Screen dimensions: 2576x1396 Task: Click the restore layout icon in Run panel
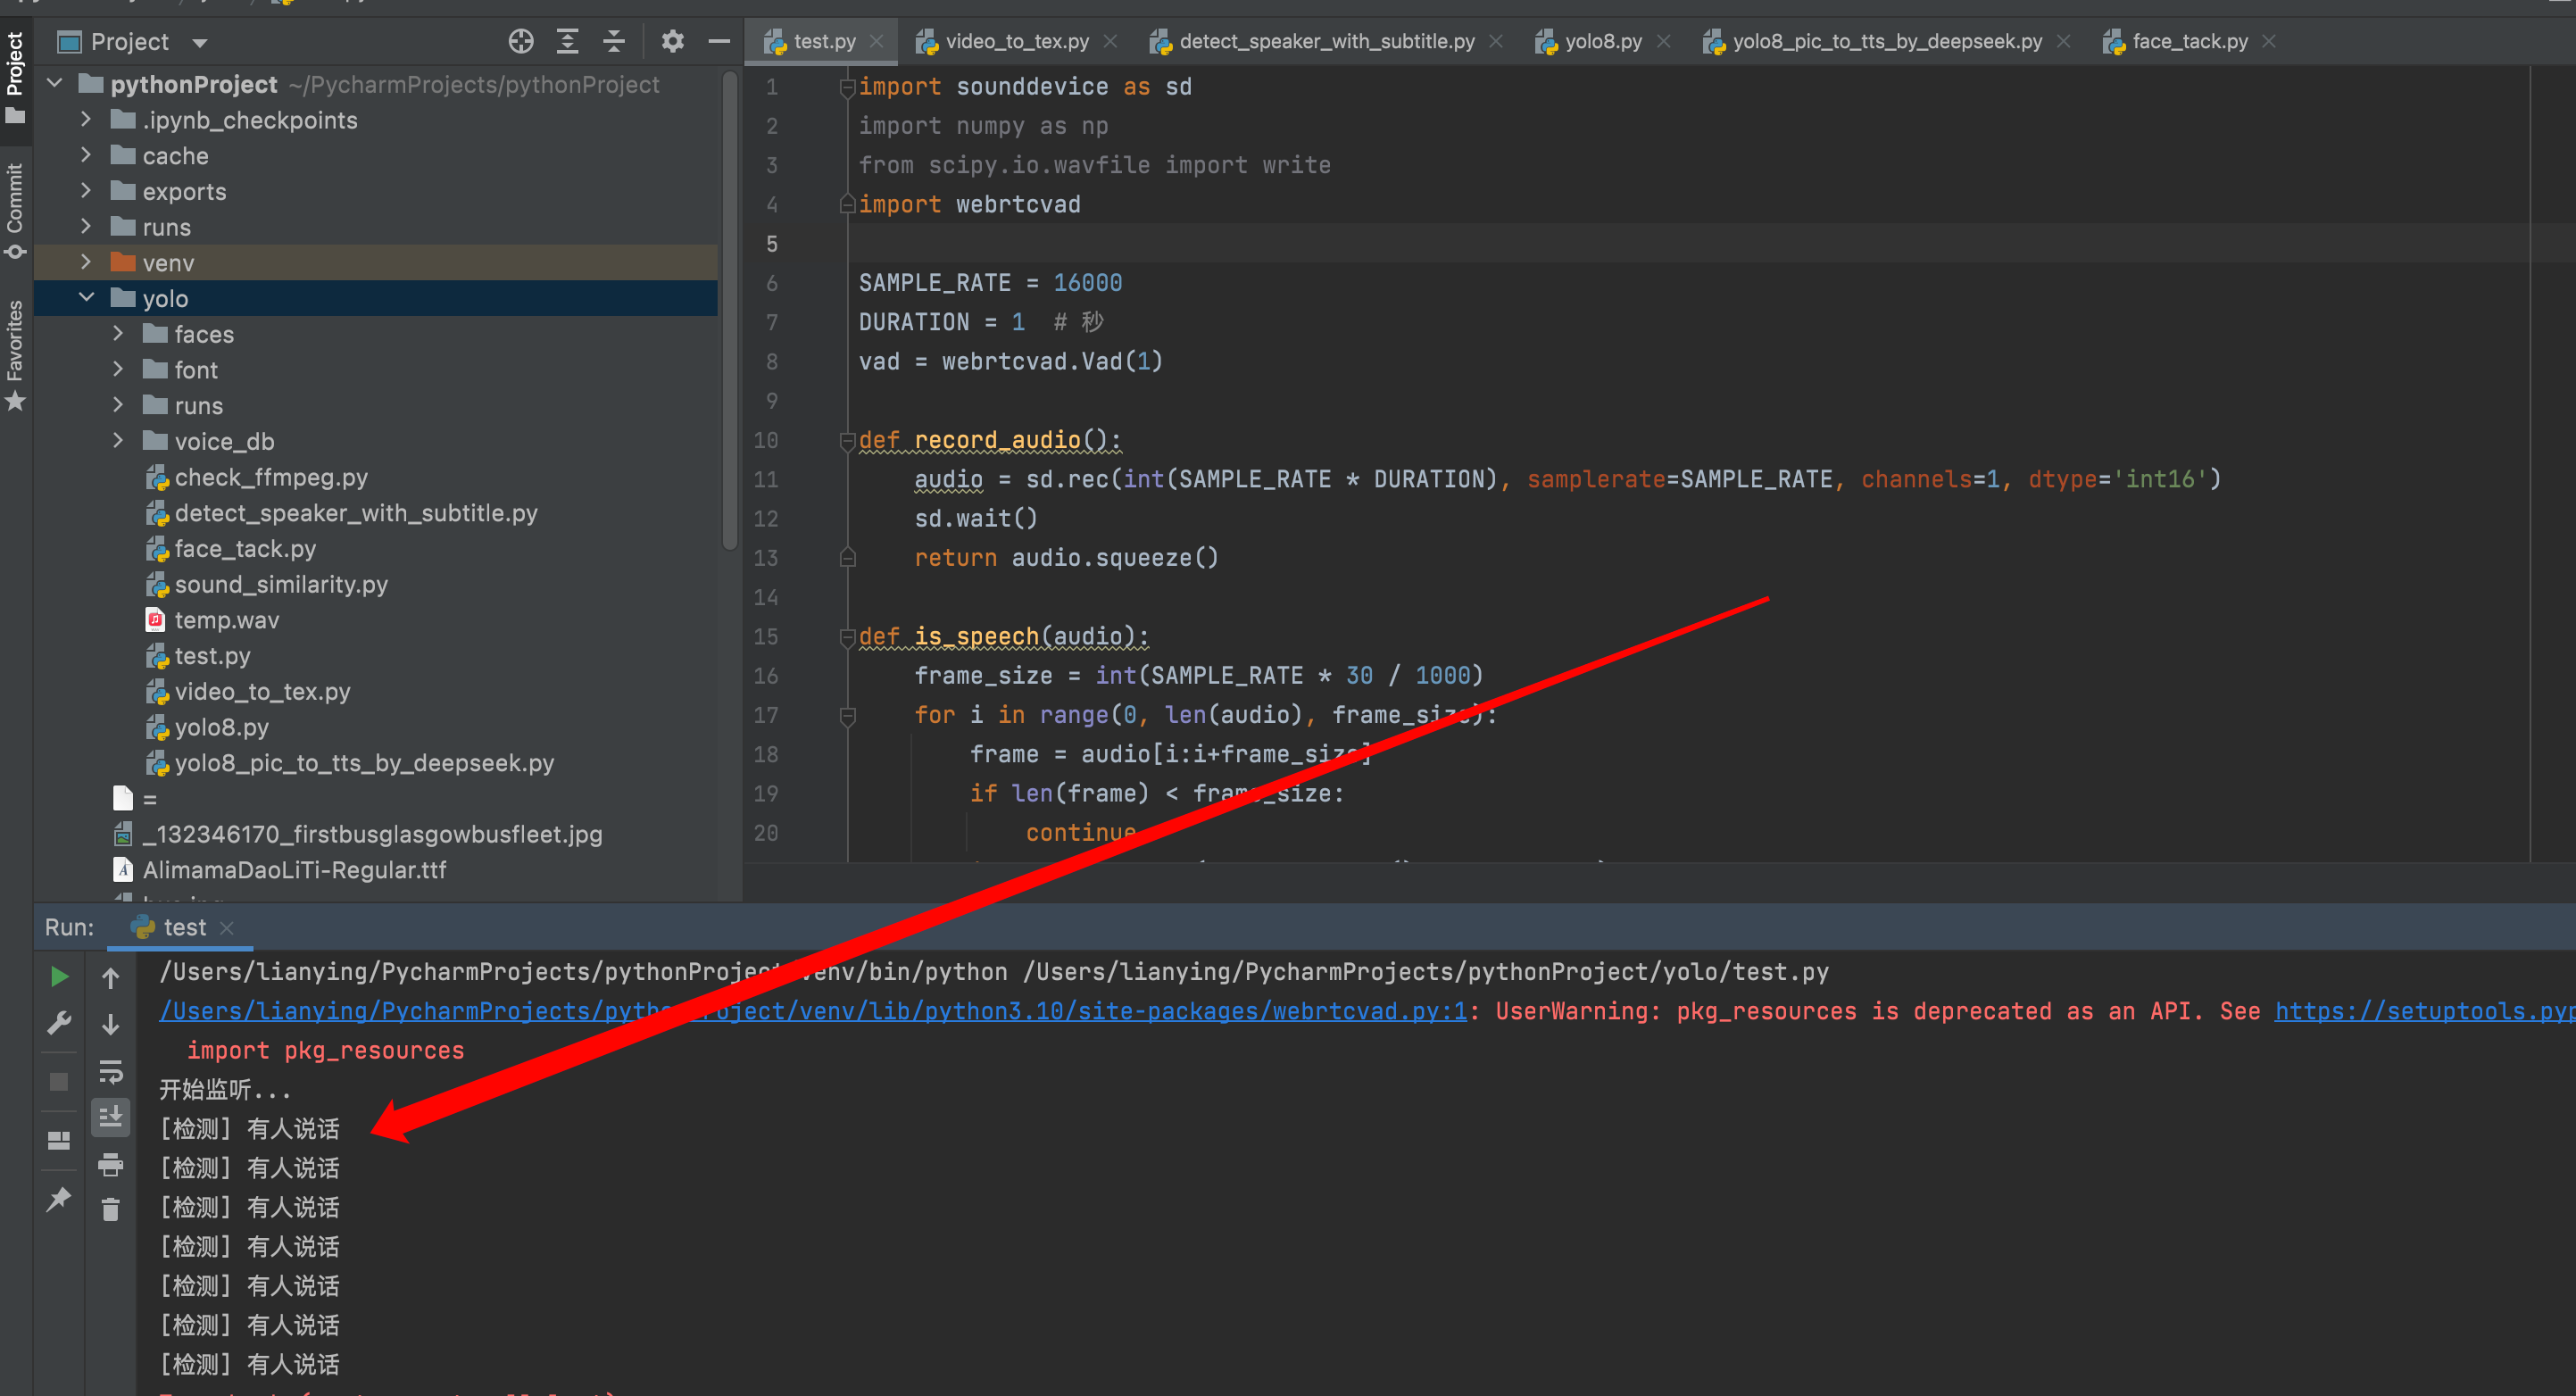tap(59, 1140)
